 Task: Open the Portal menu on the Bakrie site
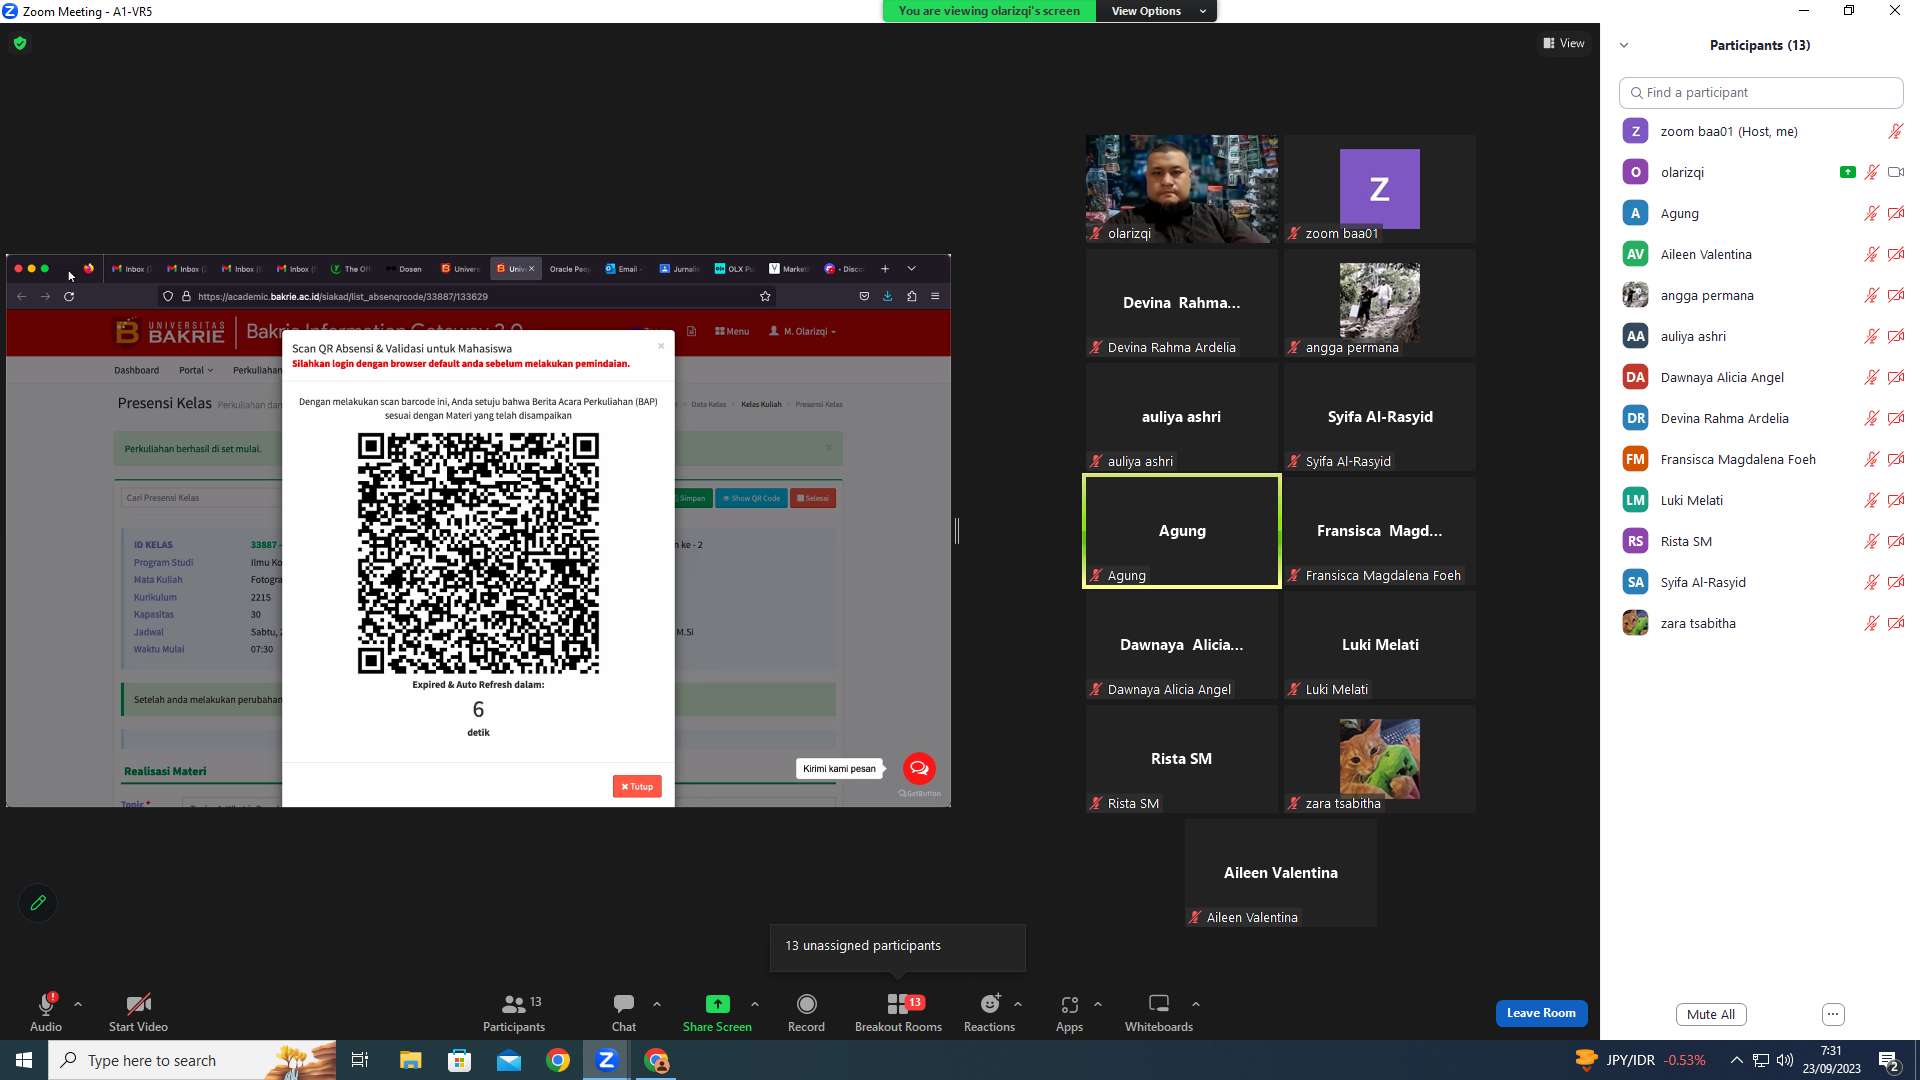(x=196, y=370)
